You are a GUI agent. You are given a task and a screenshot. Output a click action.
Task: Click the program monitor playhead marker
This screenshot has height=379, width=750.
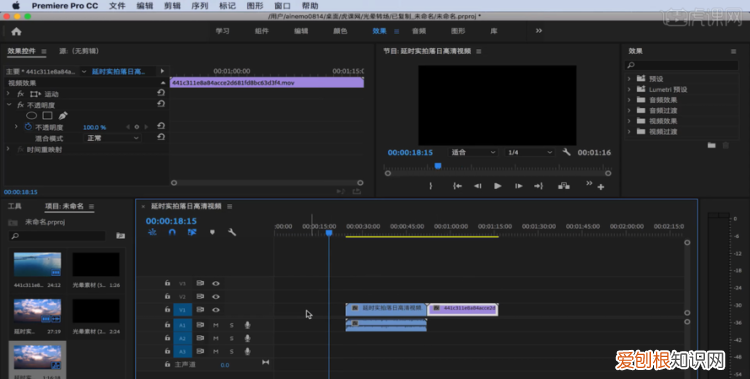[x=438, y=166]
